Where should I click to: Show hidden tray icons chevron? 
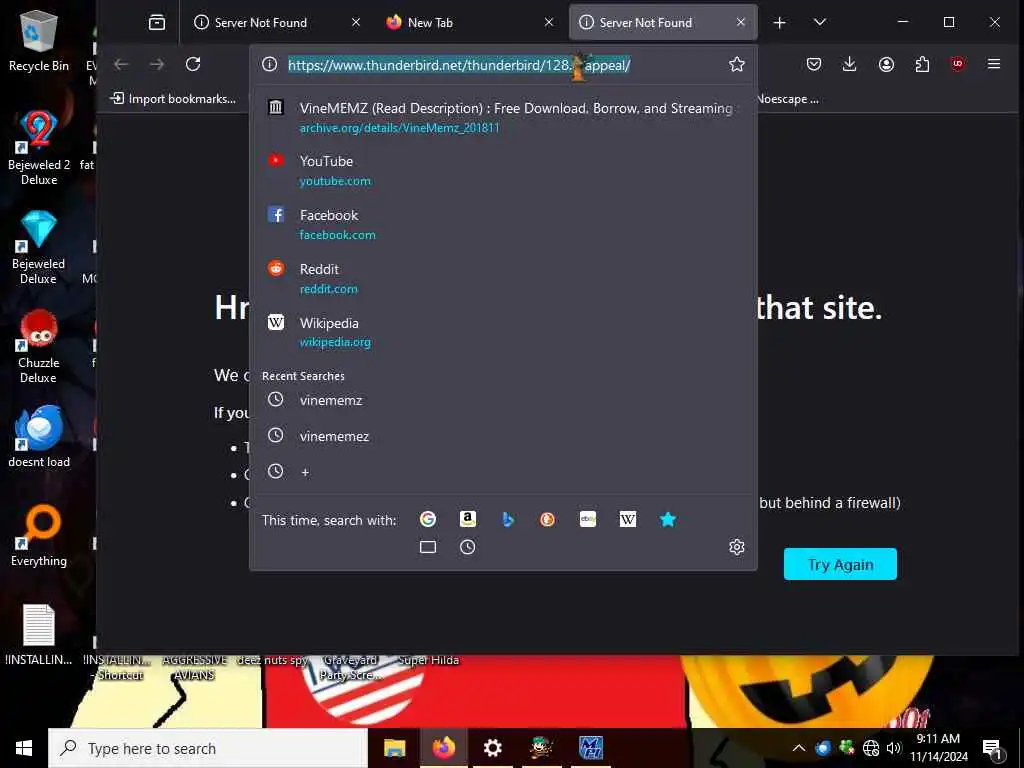click(x=799, y=748)
